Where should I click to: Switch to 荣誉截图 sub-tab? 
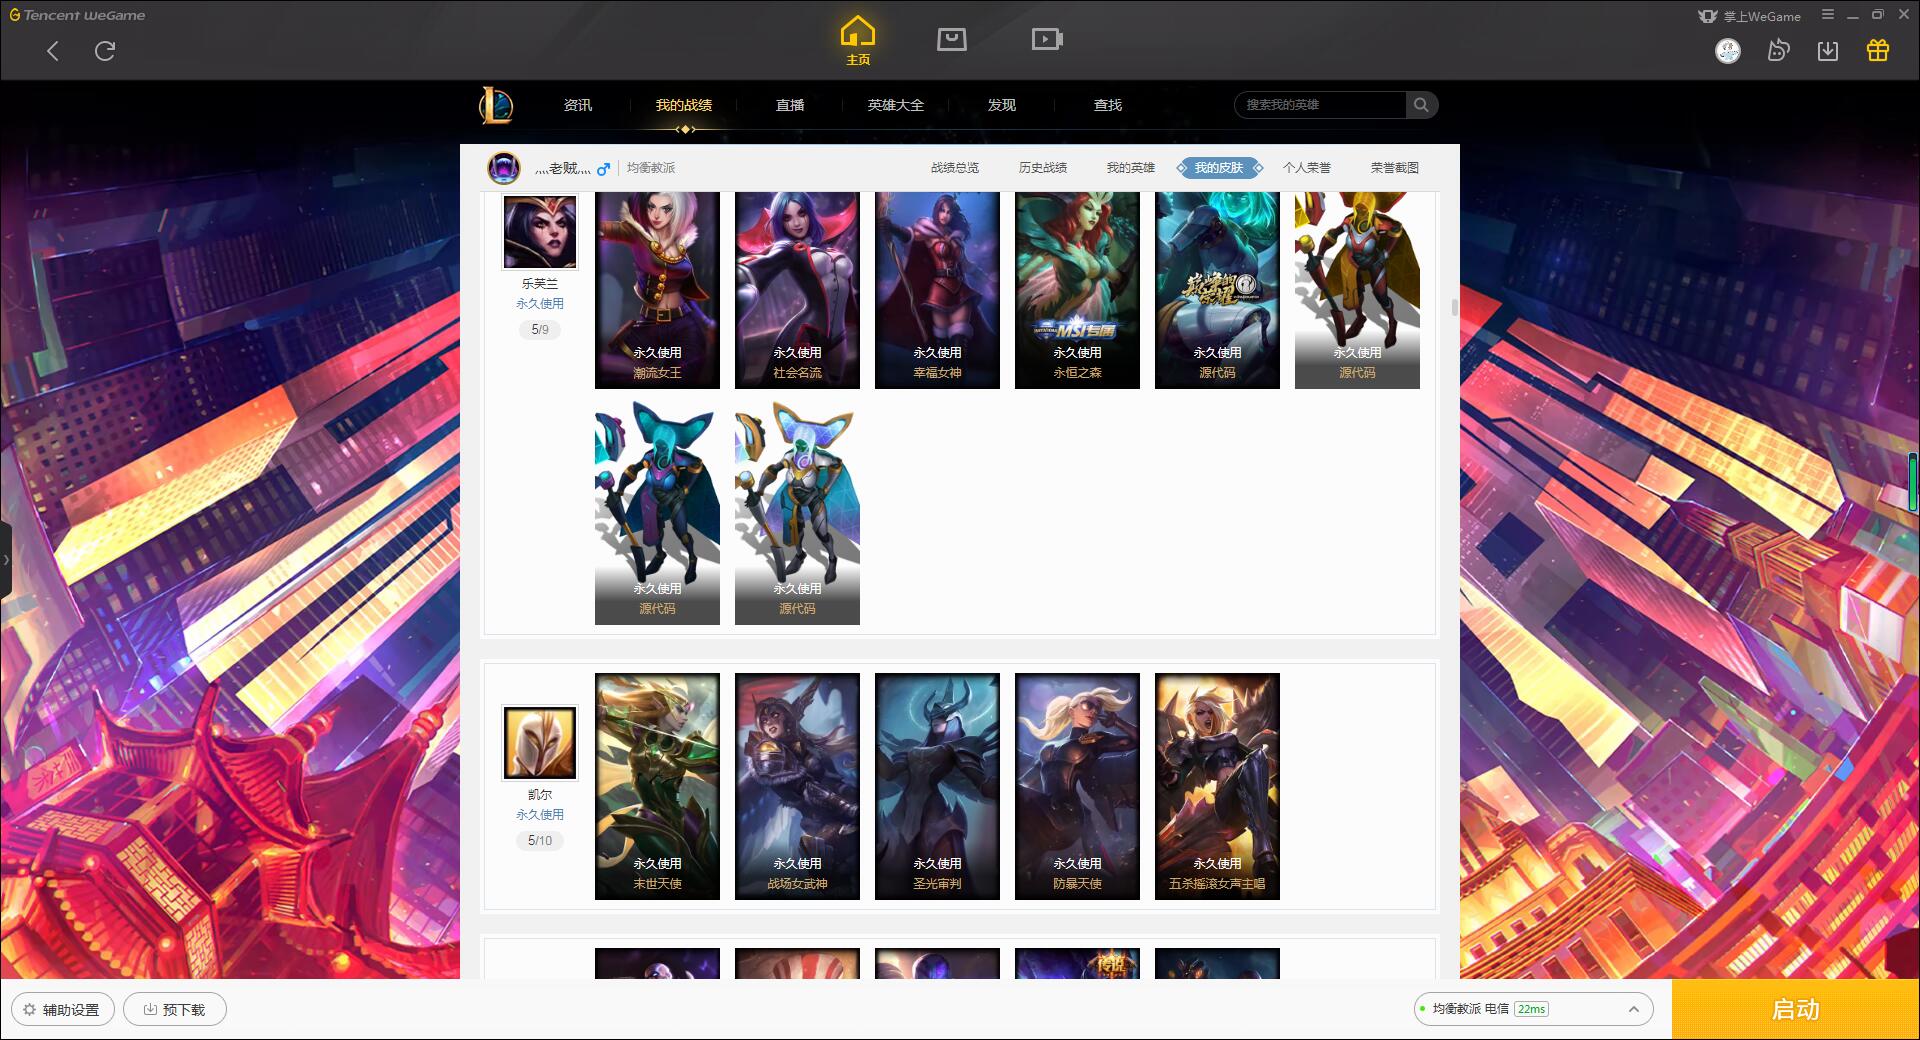pos(1395,168)
